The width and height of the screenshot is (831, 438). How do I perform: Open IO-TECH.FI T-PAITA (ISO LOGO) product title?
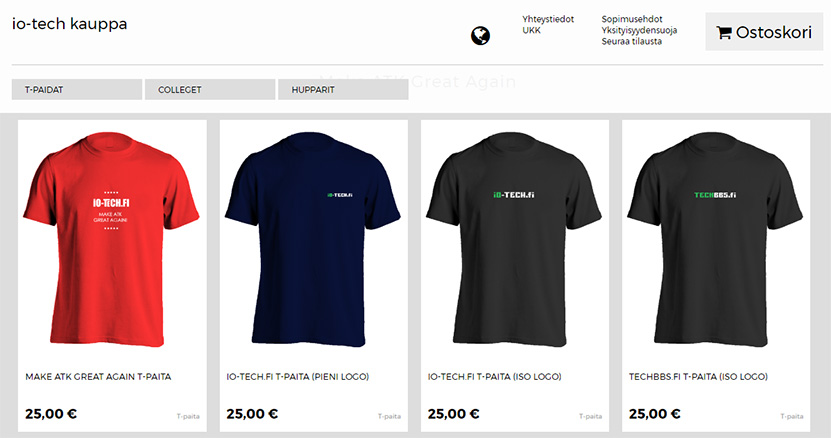click(494, 376)
